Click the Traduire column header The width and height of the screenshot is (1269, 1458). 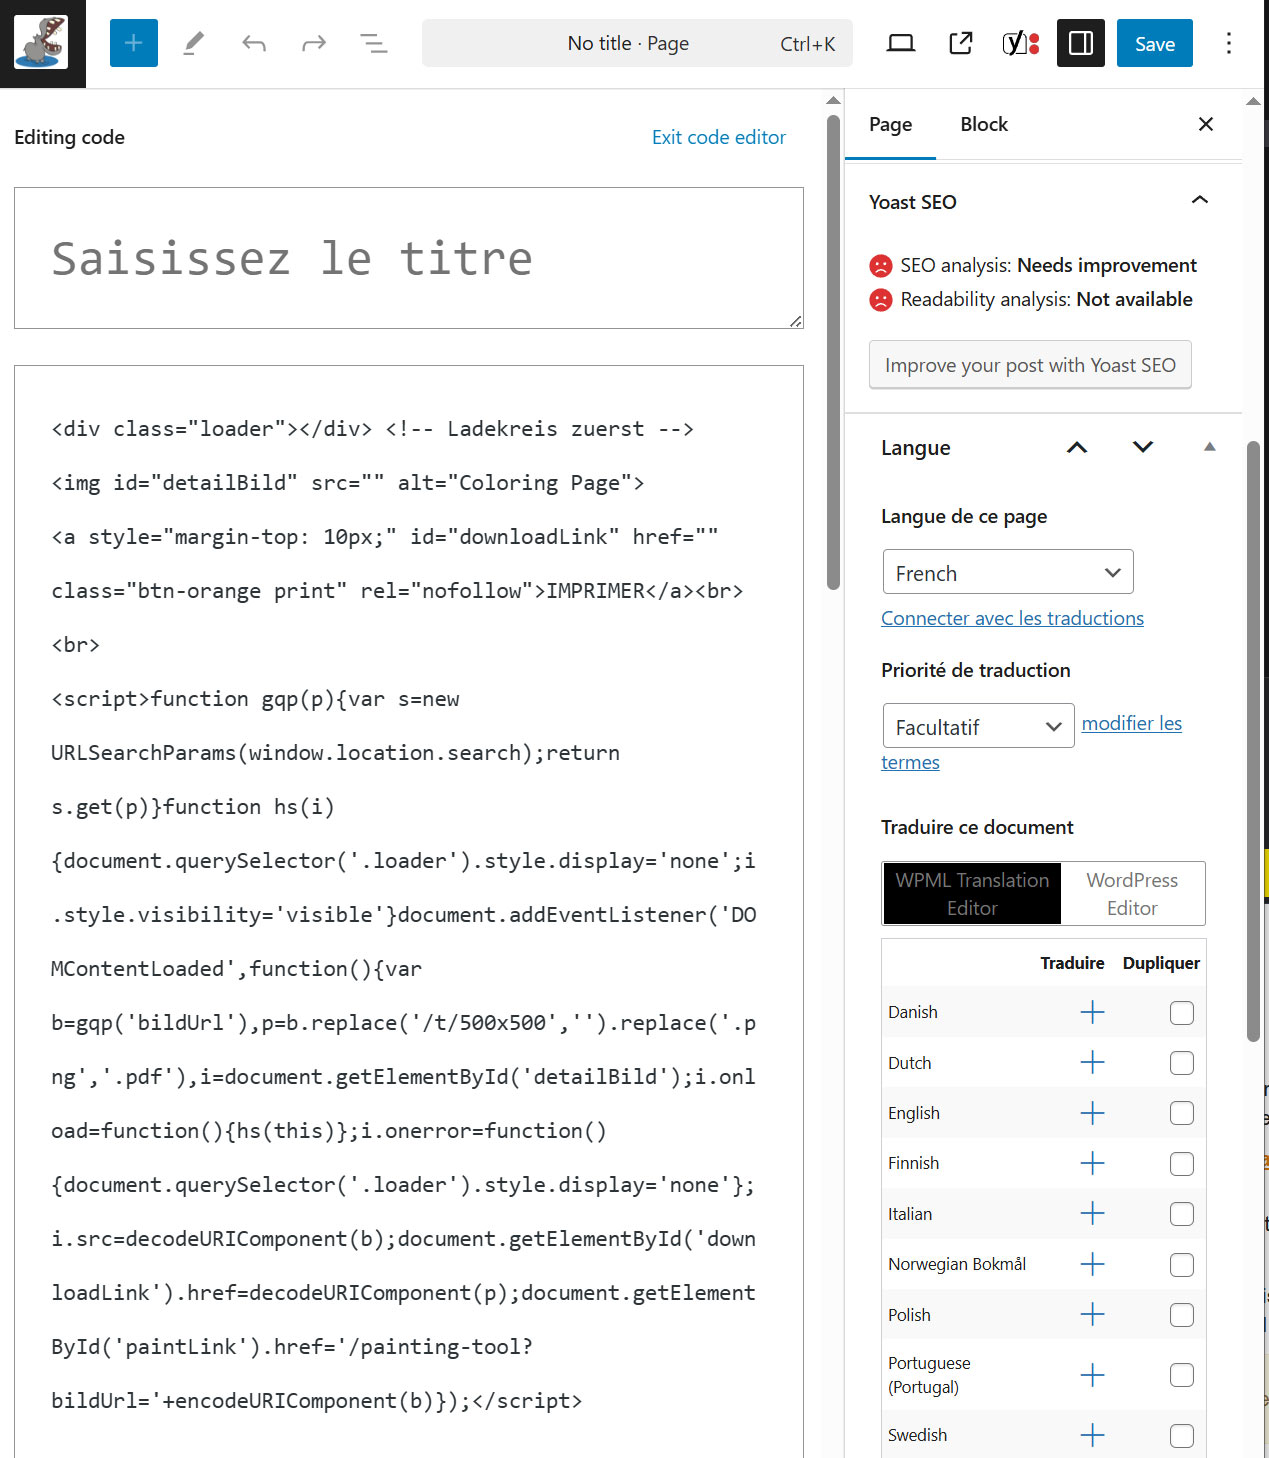(x=1072, y=963)
